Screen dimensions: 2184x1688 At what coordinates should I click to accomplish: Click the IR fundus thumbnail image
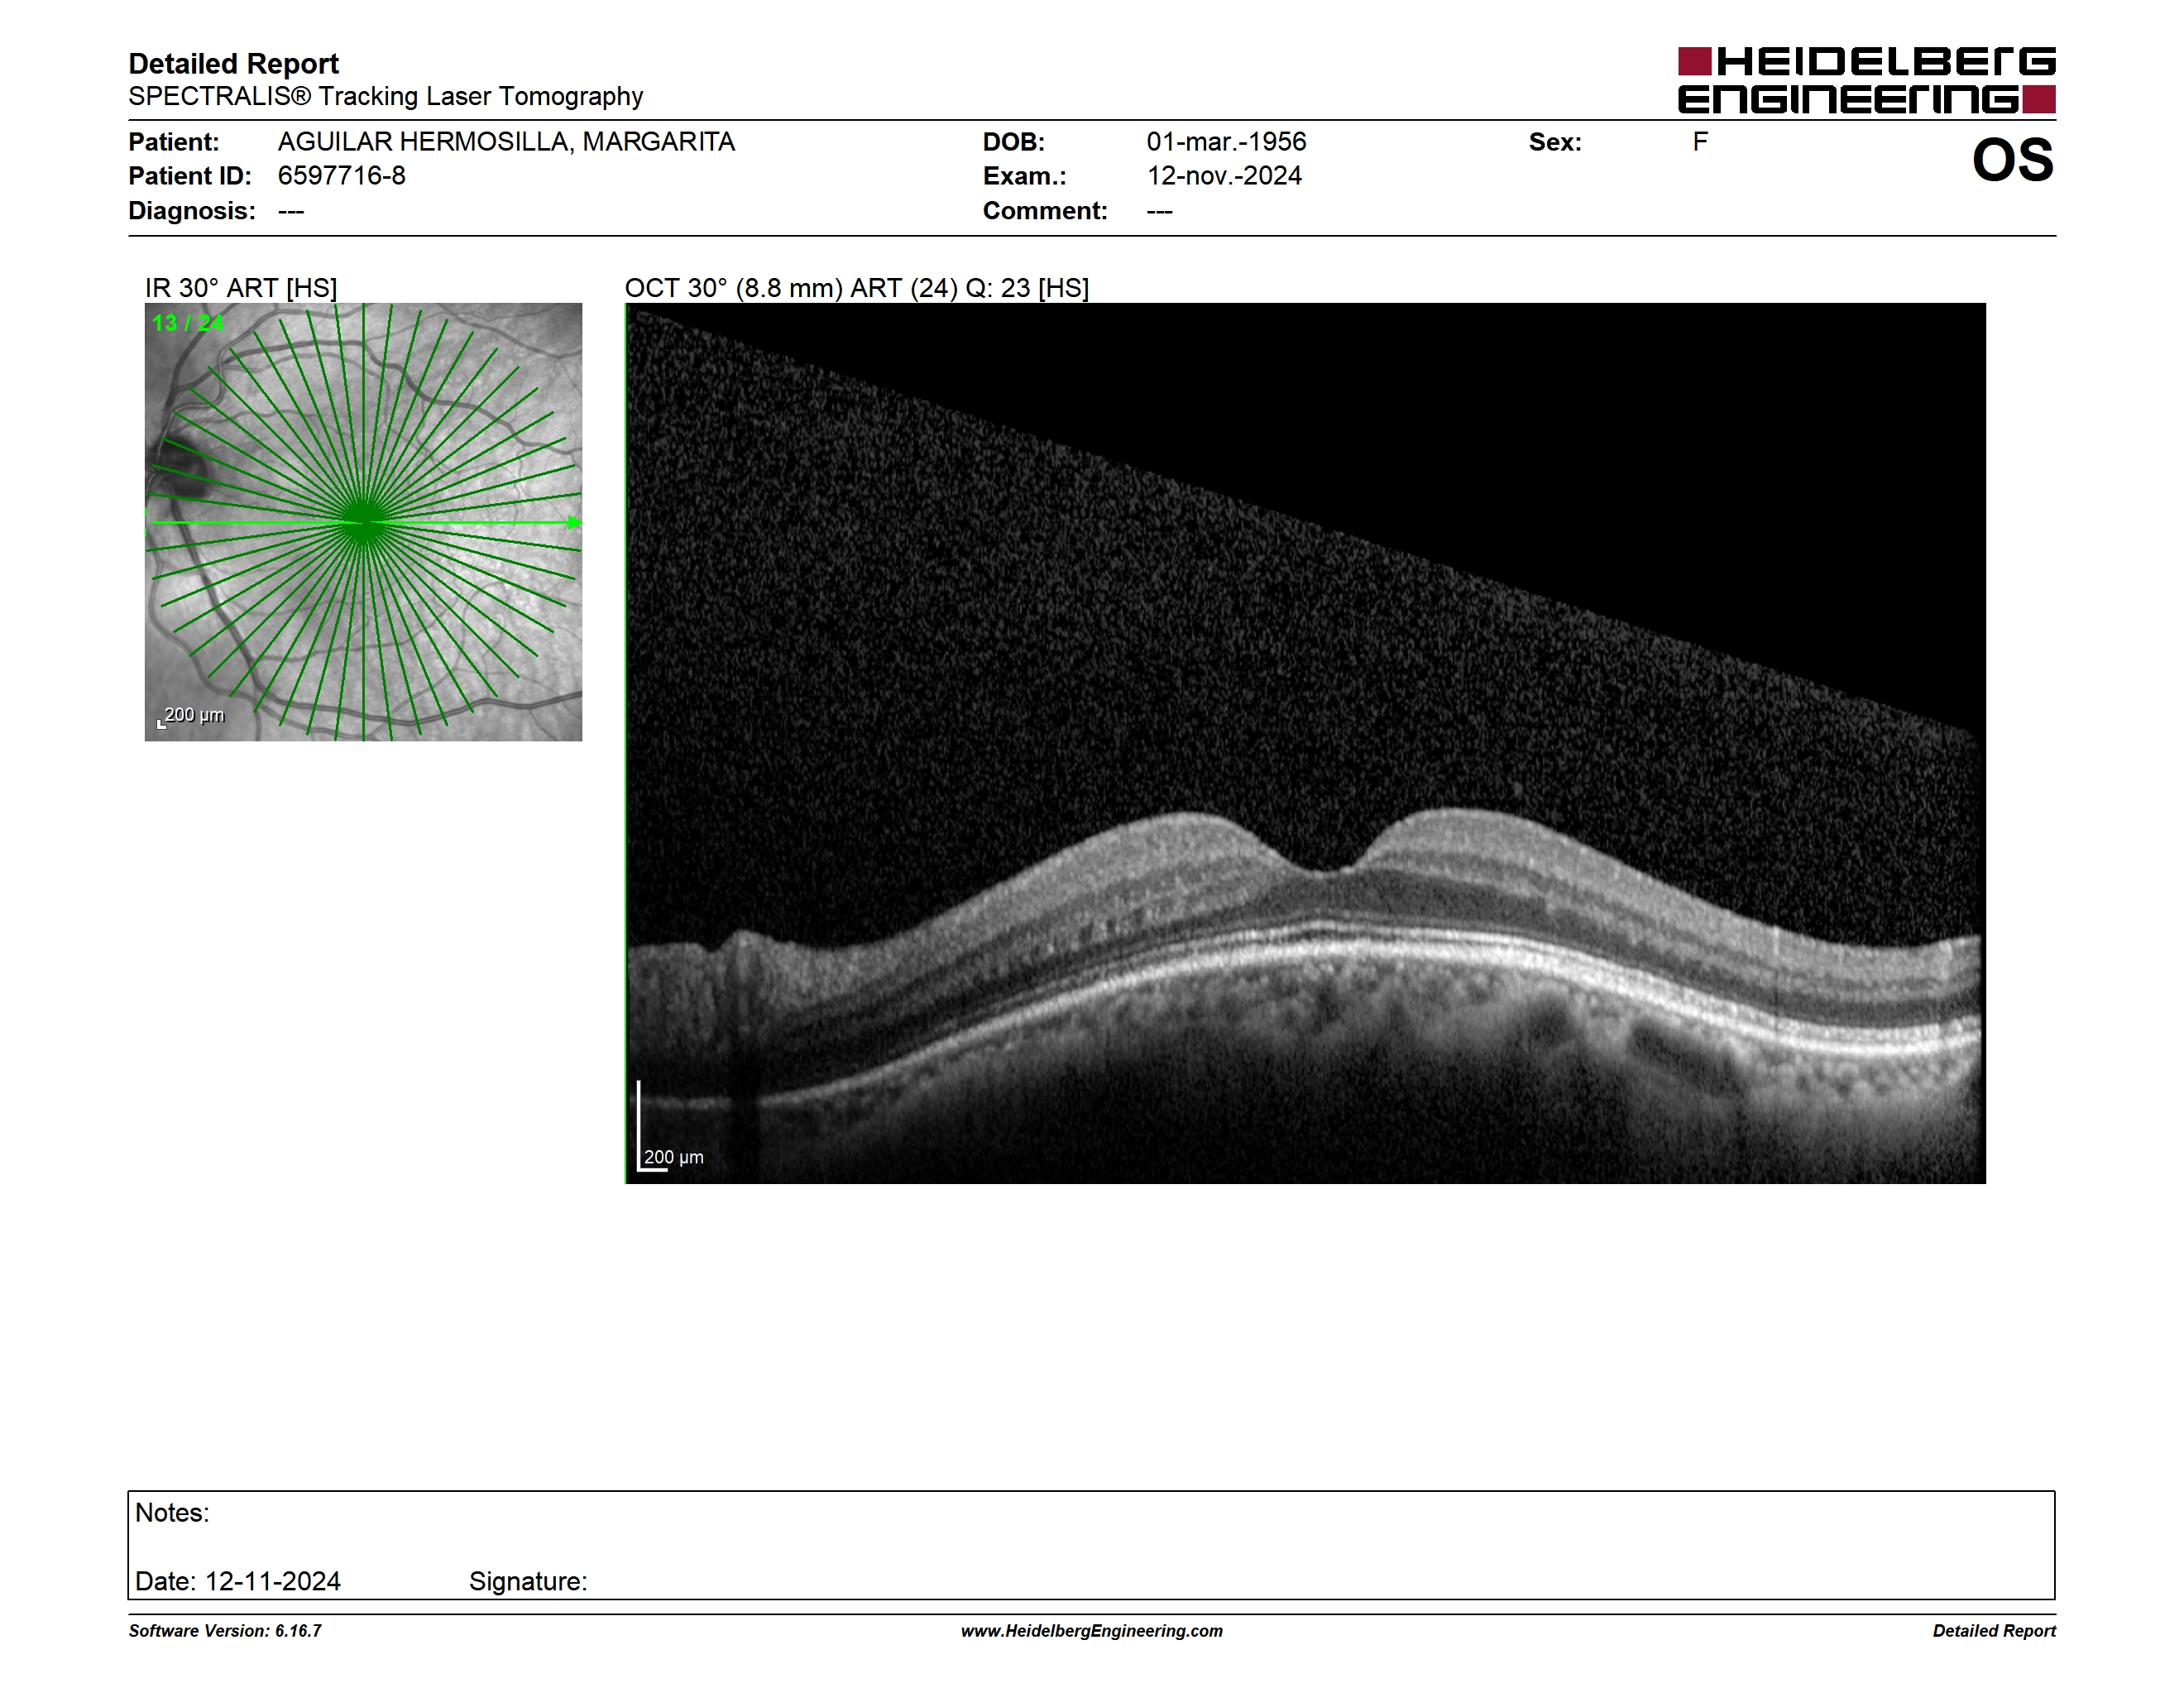coord(363,522)
